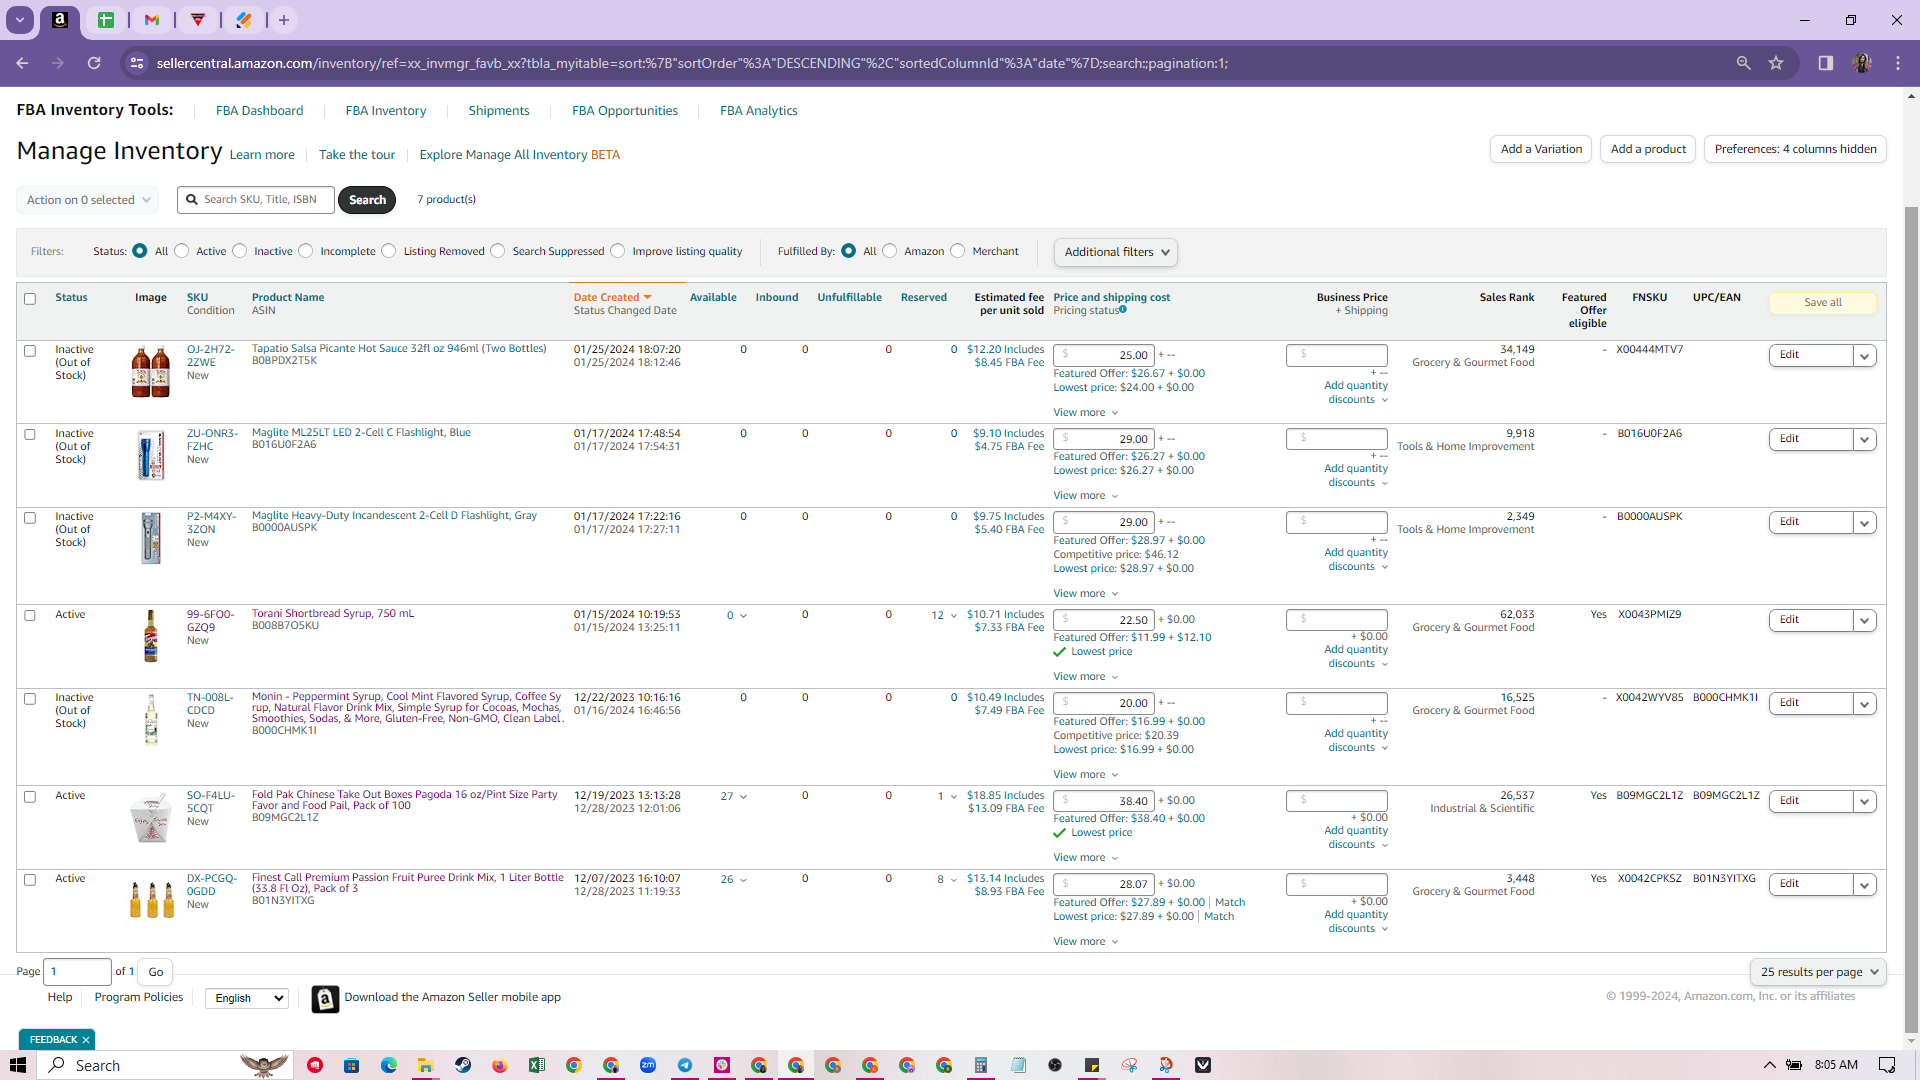Select the Listing Removed status filter

[x=389, y=251]
